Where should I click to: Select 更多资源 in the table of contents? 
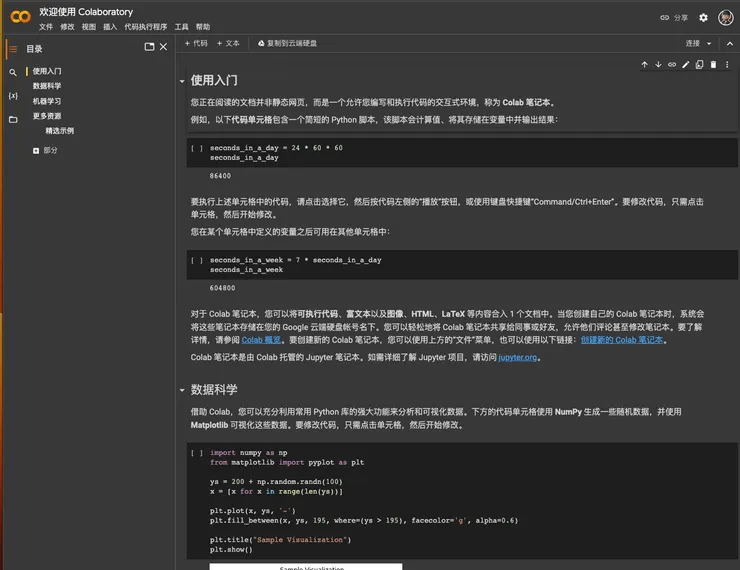point(47,116)
